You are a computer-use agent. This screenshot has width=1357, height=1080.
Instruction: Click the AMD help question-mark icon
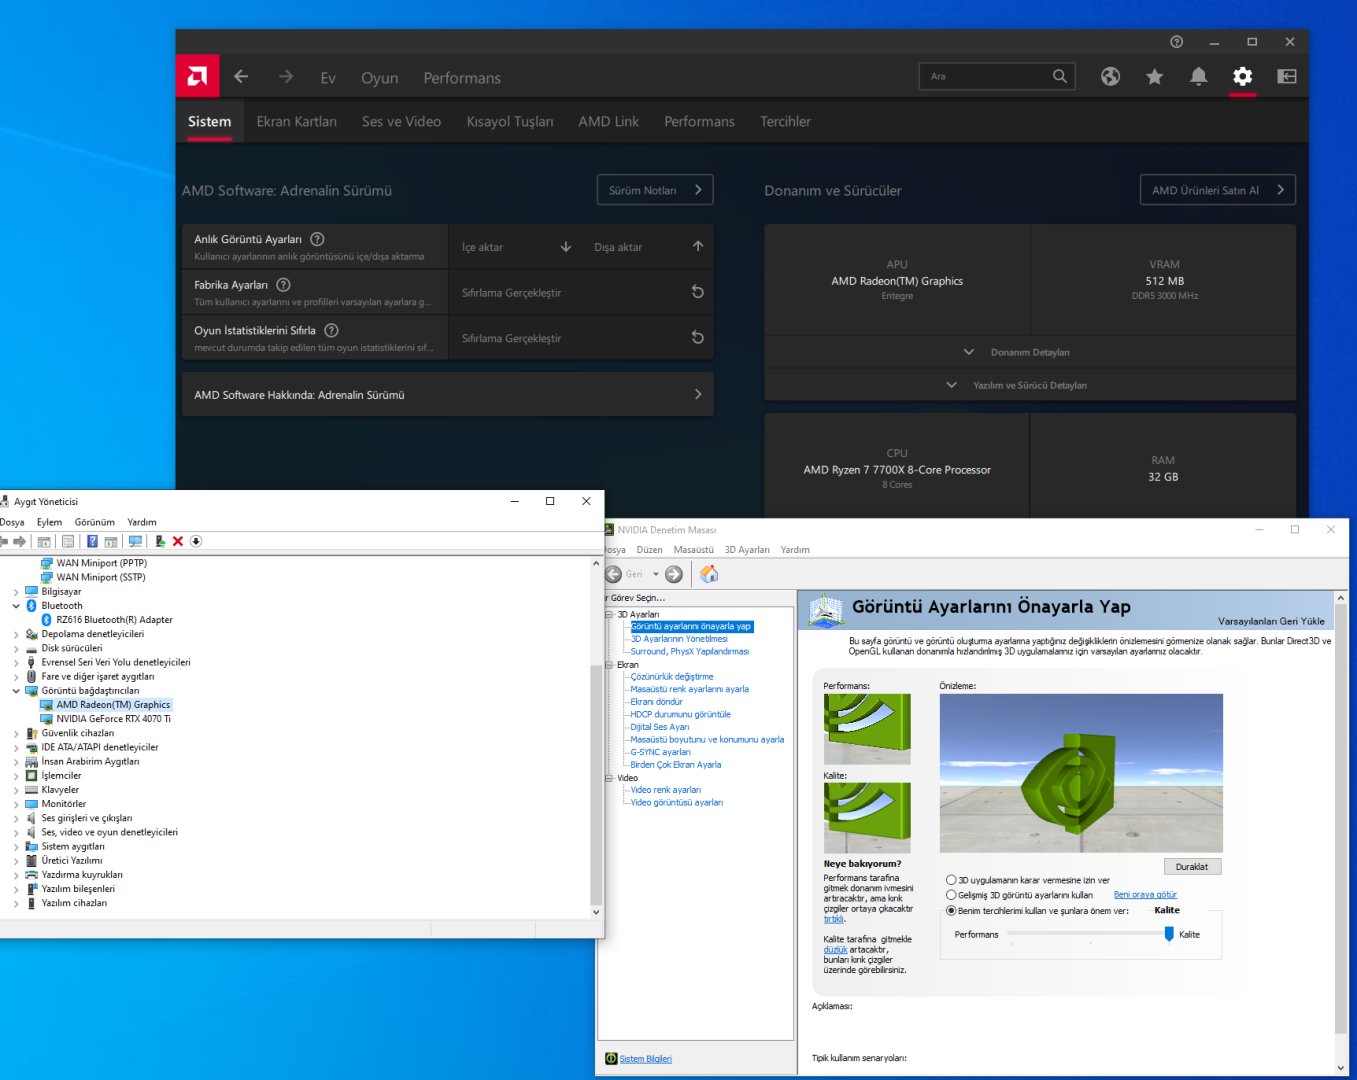click(1176, 42)
